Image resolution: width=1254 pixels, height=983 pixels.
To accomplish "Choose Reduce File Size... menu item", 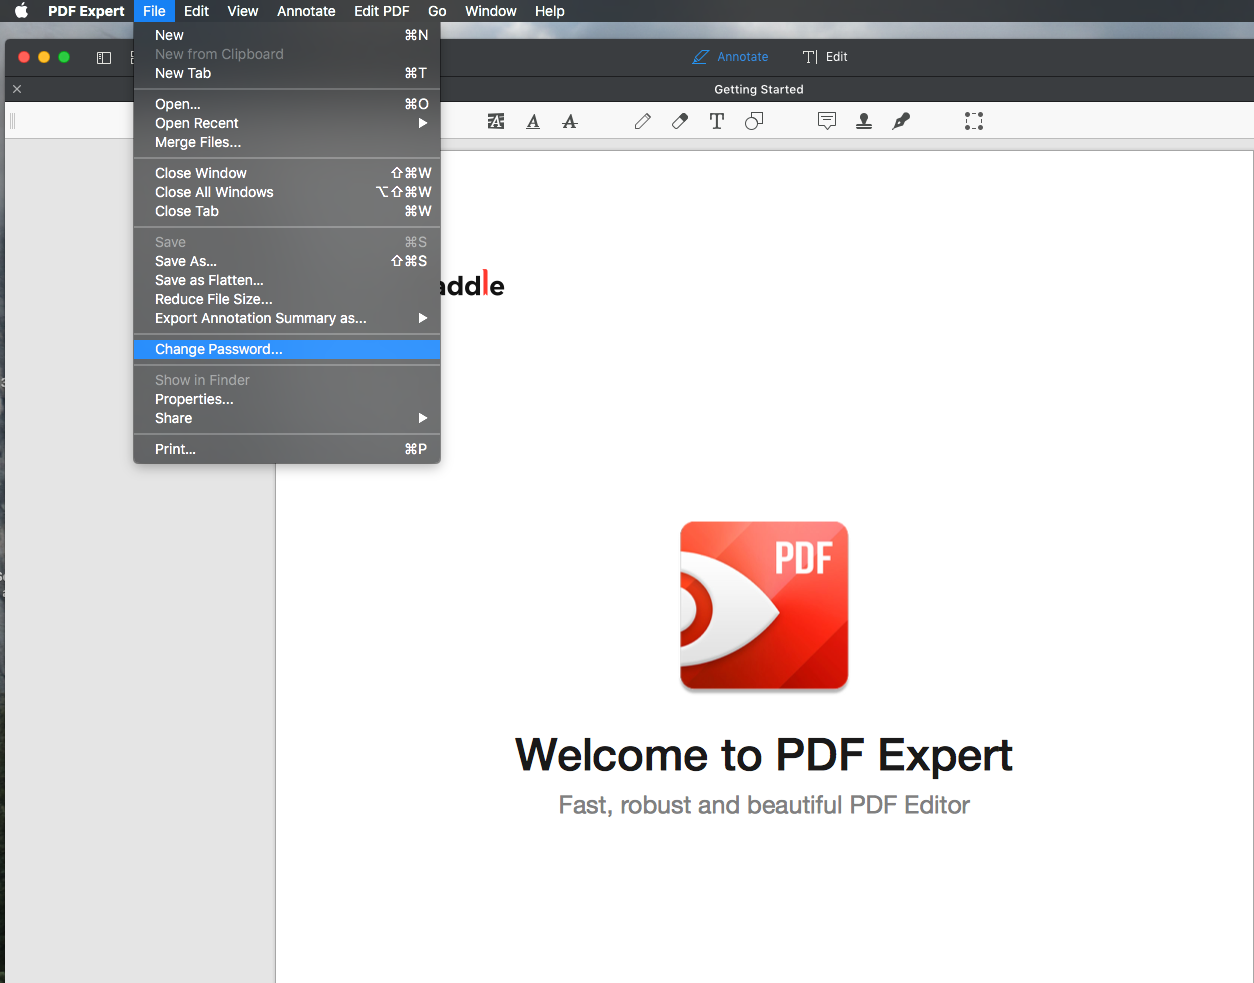I will [287, 299].
